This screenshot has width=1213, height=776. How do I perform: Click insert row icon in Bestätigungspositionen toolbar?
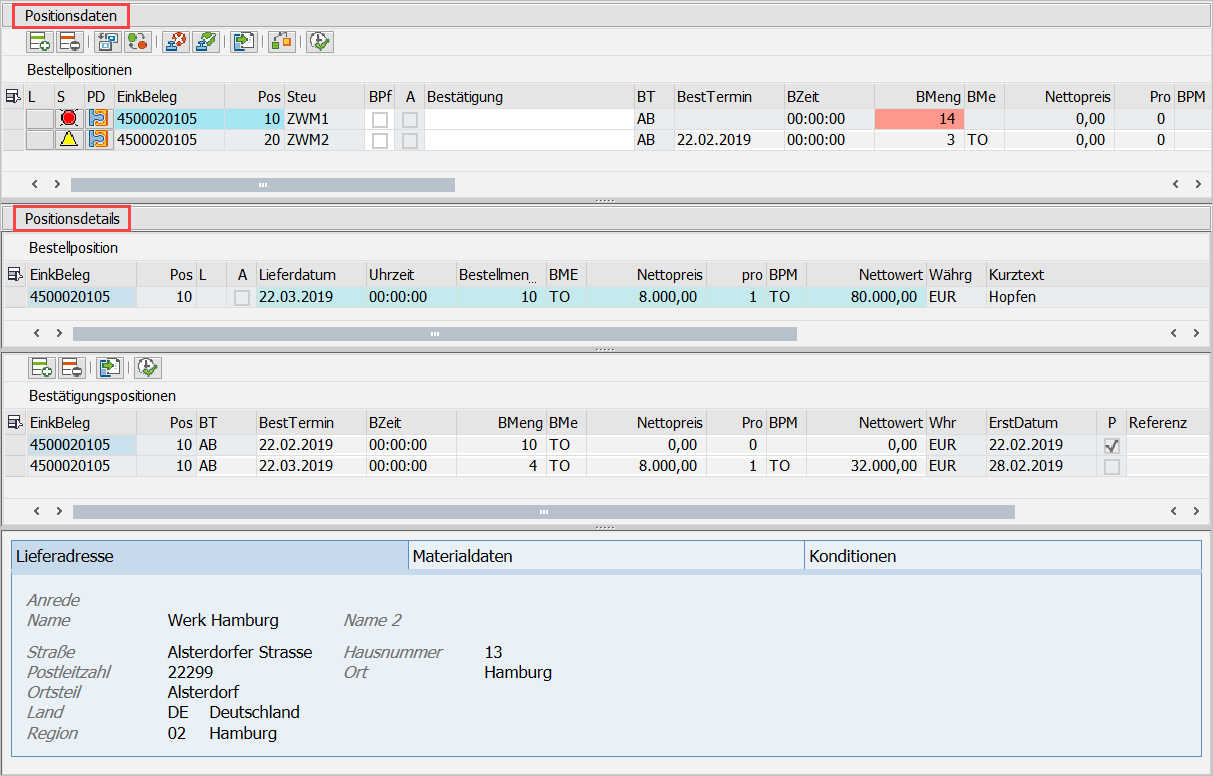tap(41, 368)
